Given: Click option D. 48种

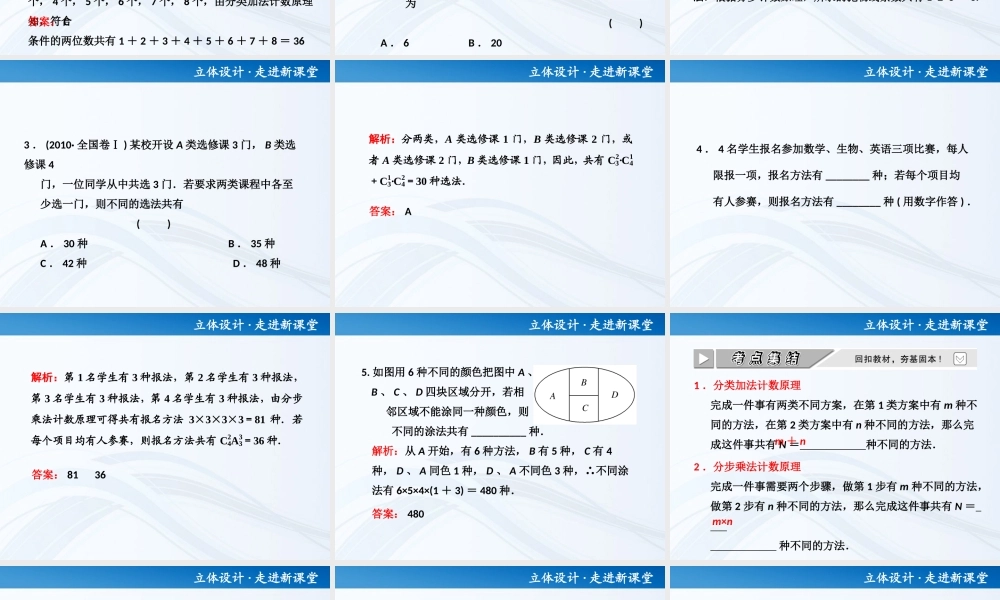Looking at the screenshot, I should coord(256,263).
